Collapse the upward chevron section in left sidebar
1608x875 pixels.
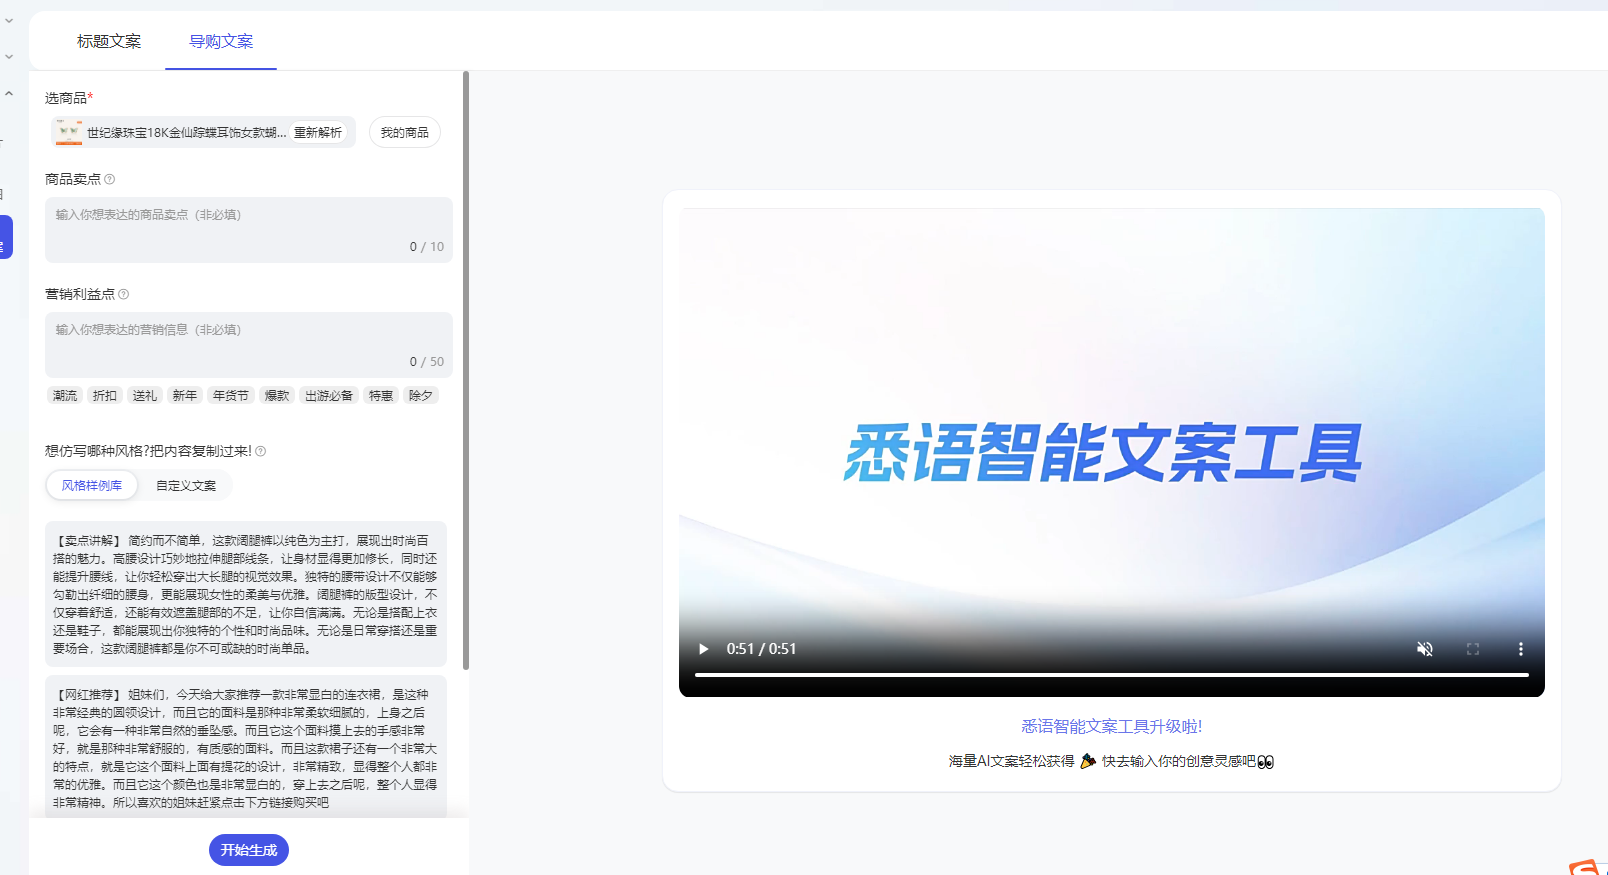coord(9,94)
